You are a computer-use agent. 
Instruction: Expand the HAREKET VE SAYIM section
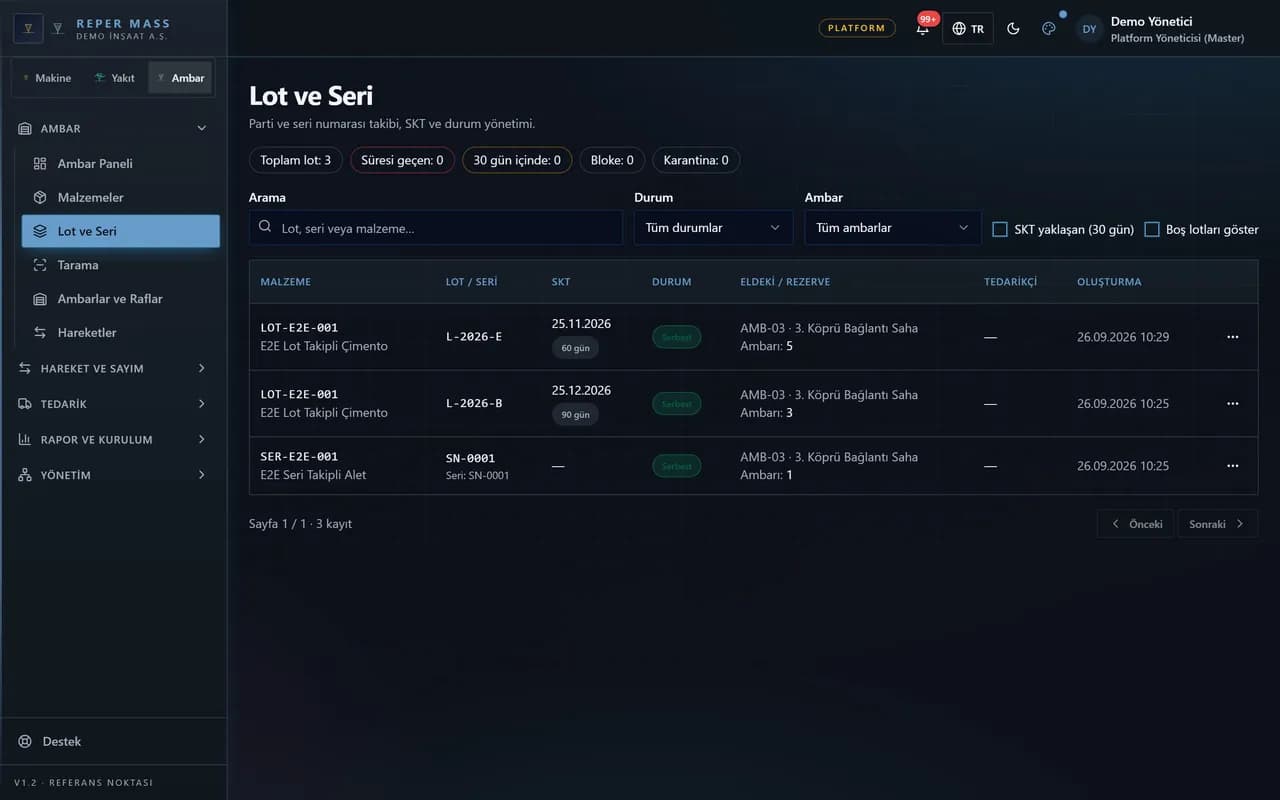(x=114, y=368)
